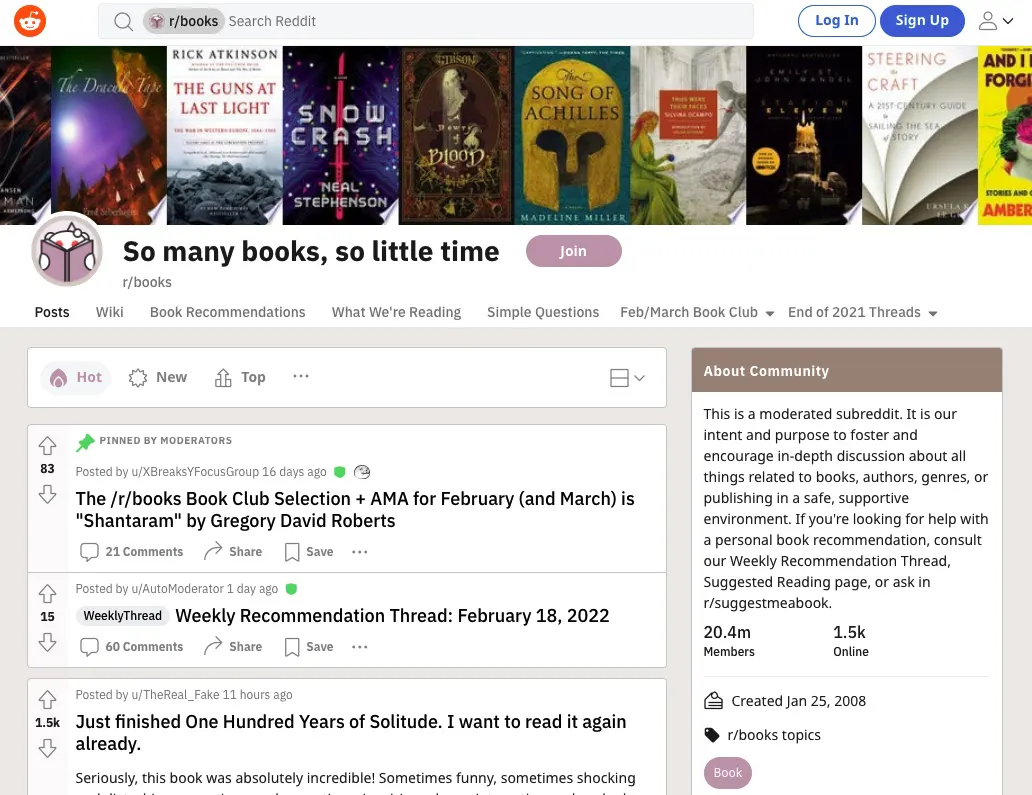Click The Song of Achilles book cover
Viewport: 1032px width, 795px height.
[573, 136]
